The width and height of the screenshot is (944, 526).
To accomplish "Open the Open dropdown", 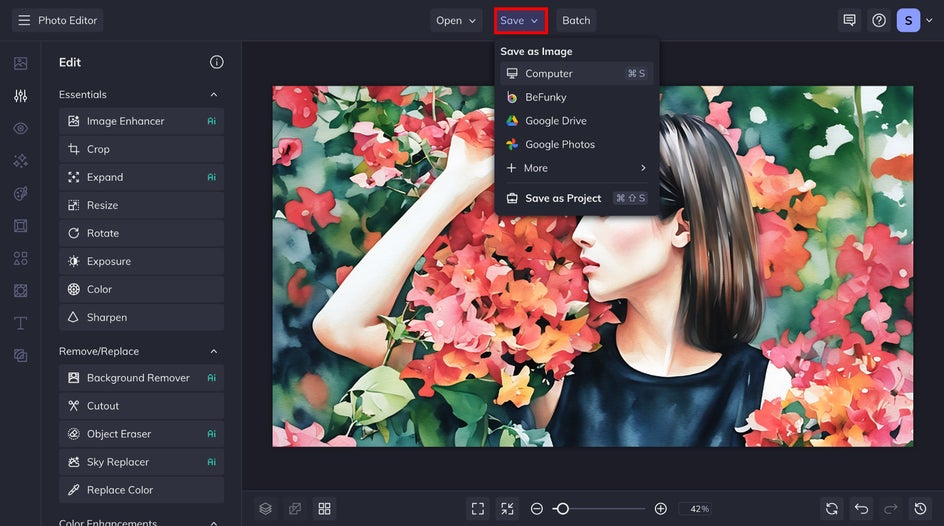I will [x=456, y=20].
